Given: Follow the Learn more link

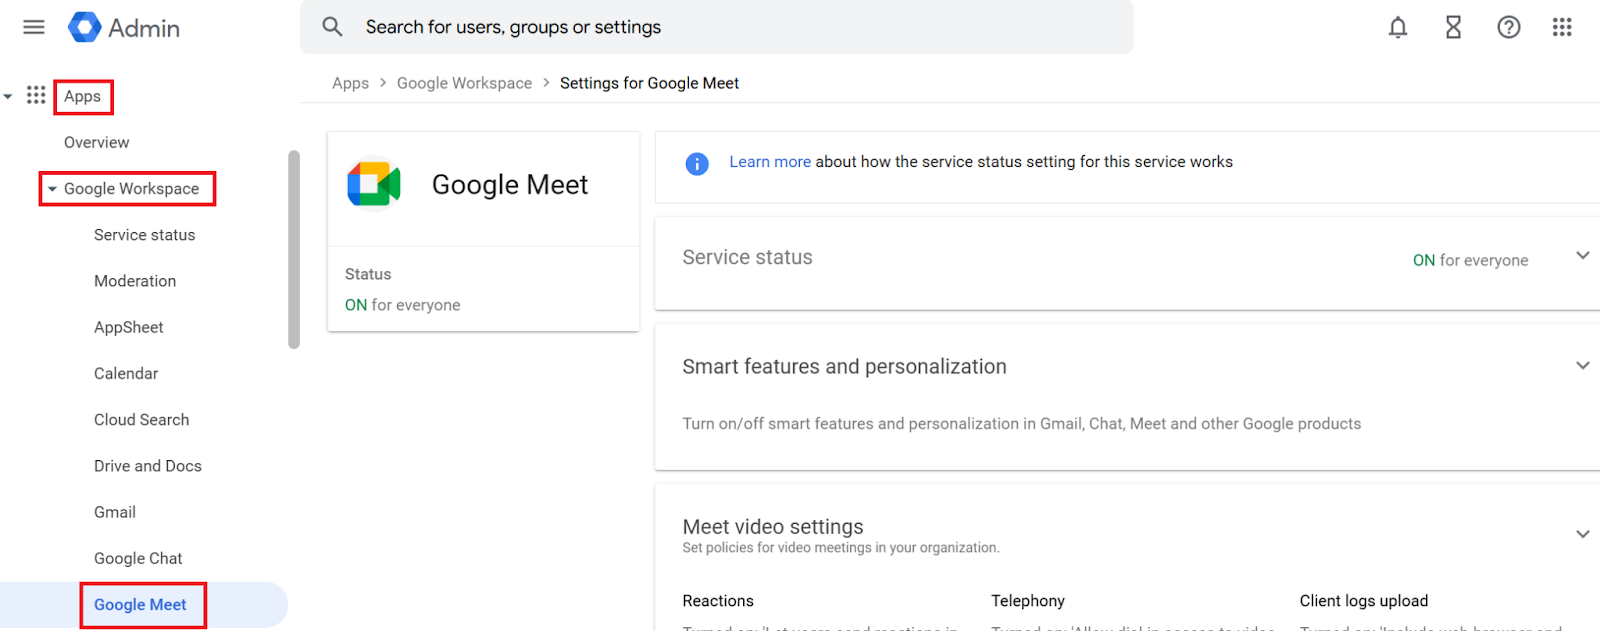Looking at the screenshot, I should pos(770,162).
